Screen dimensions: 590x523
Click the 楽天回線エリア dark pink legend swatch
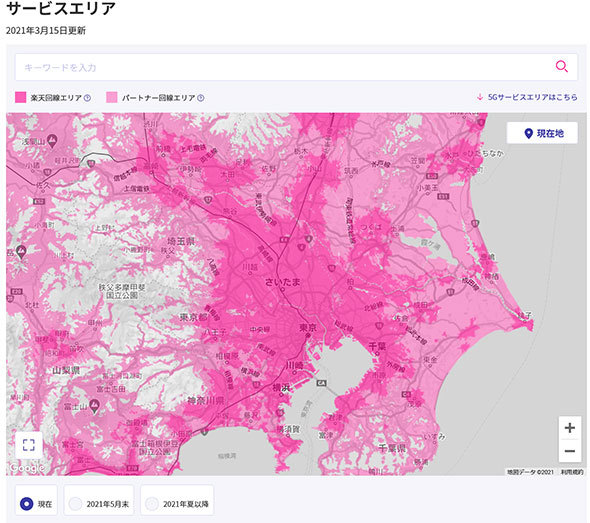point(20,97)
